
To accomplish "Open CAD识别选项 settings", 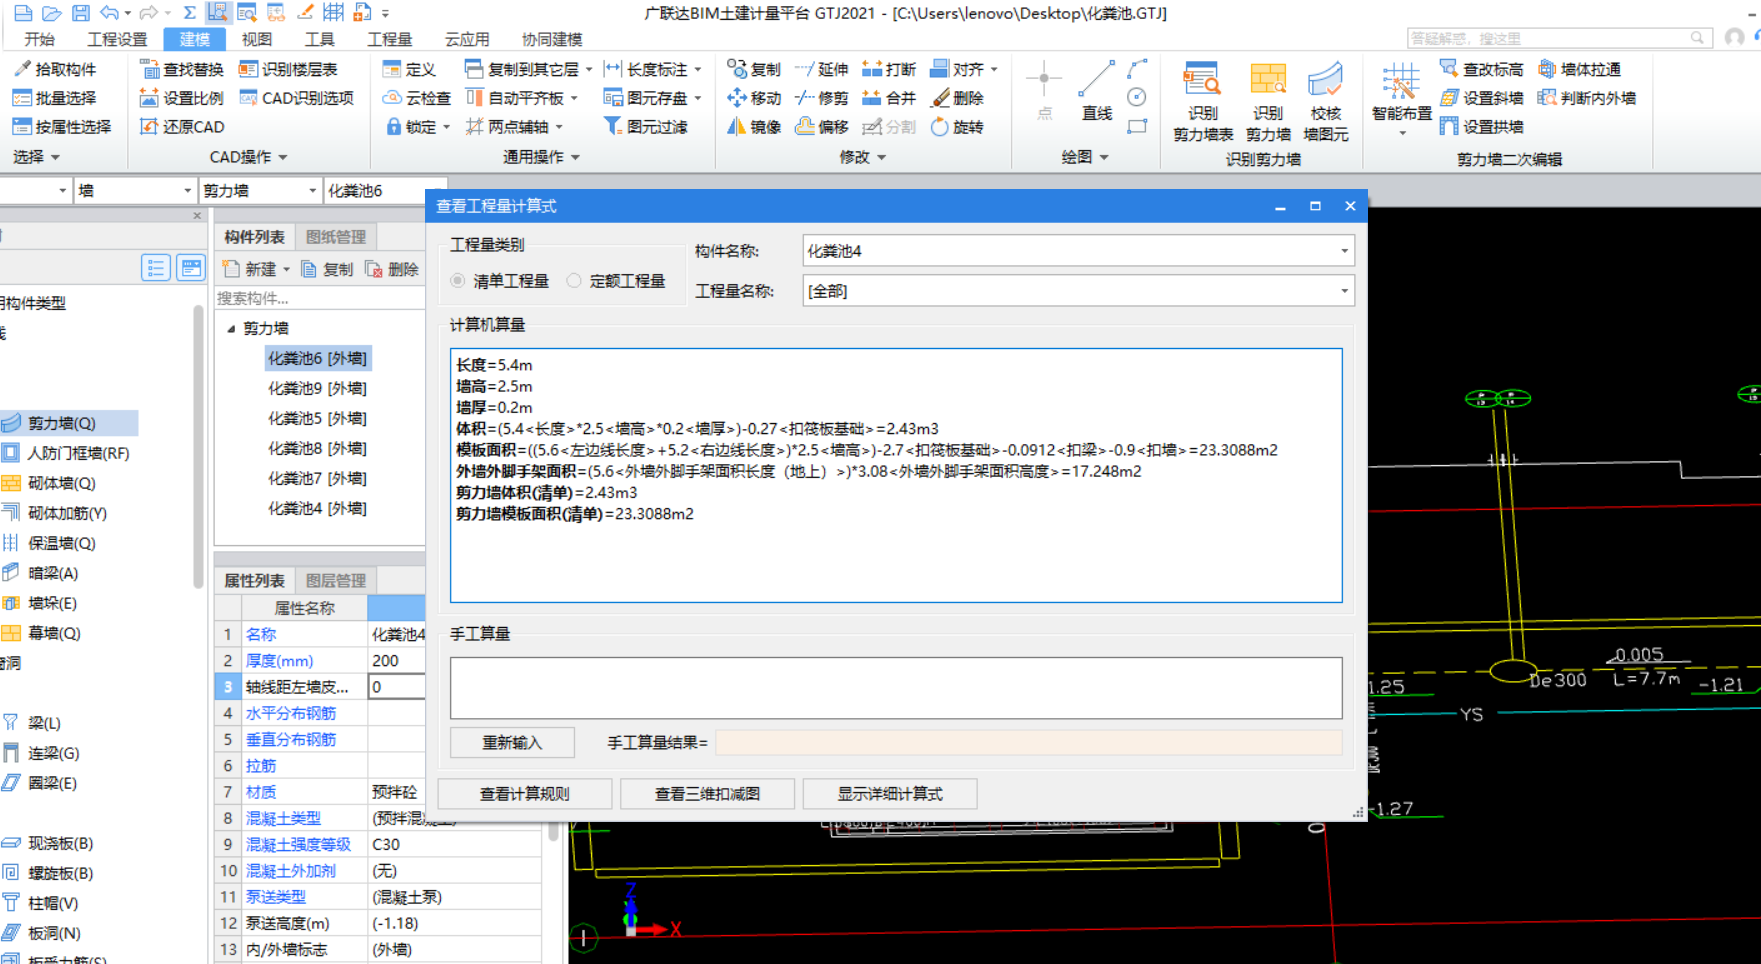I will click(296, 98).
